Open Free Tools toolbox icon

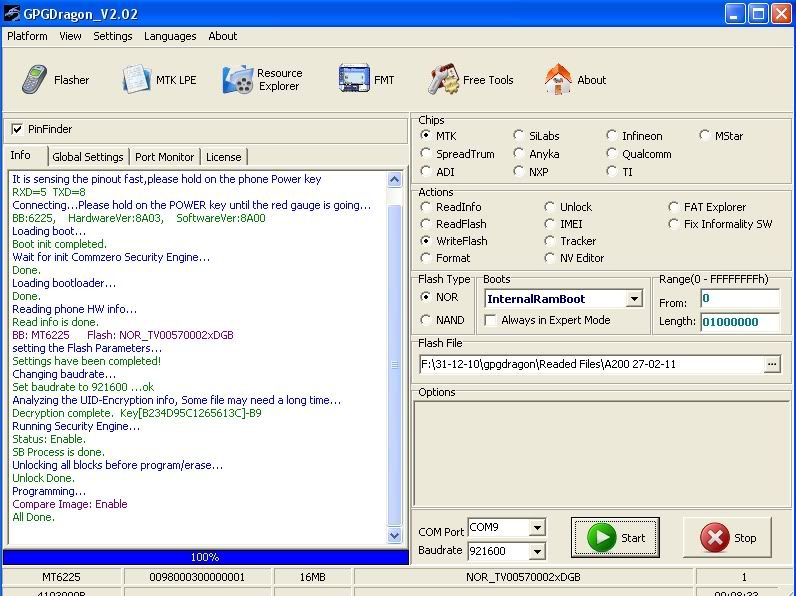click(443, 79)
